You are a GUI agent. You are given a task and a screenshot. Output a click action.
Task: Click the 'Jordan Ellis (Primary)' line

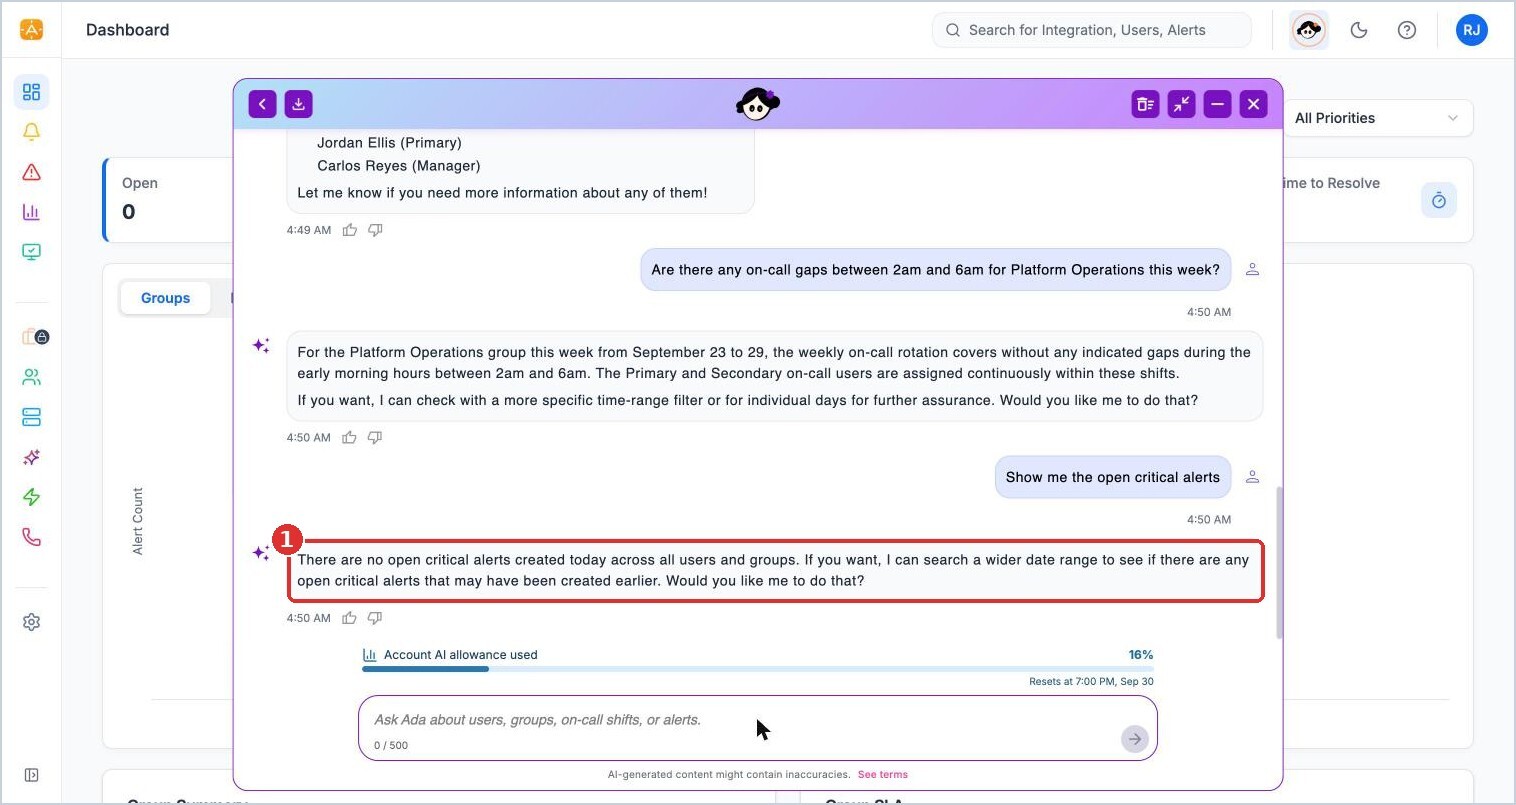tap(389, 143)
